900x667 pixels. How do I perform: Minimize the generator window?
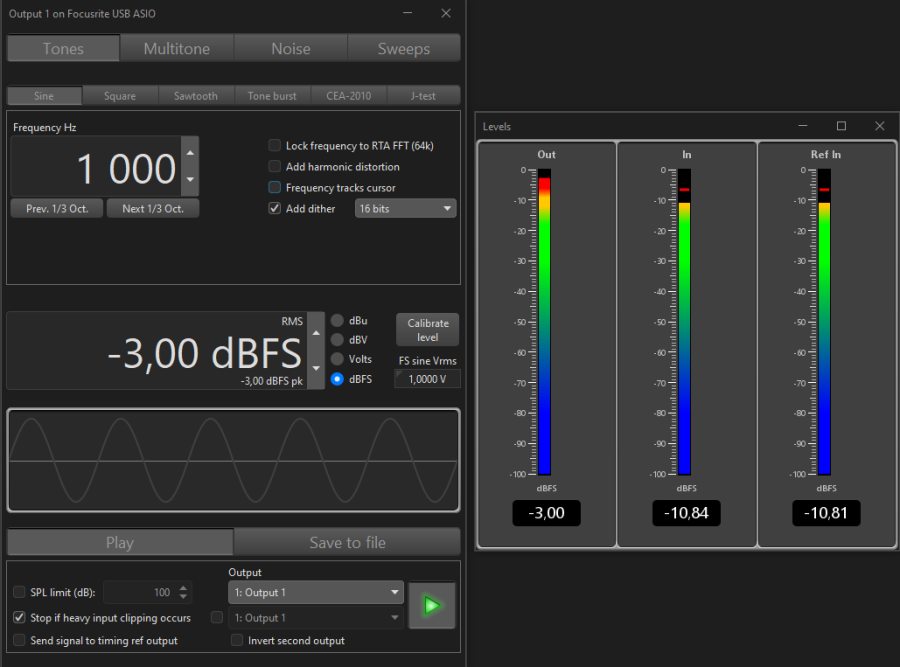point(408,13)
